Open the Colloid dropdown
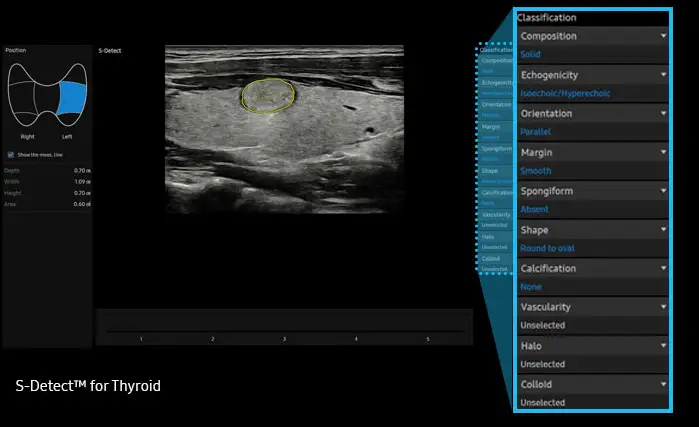Viewport: 699px width, 427px height. [593, 384]
